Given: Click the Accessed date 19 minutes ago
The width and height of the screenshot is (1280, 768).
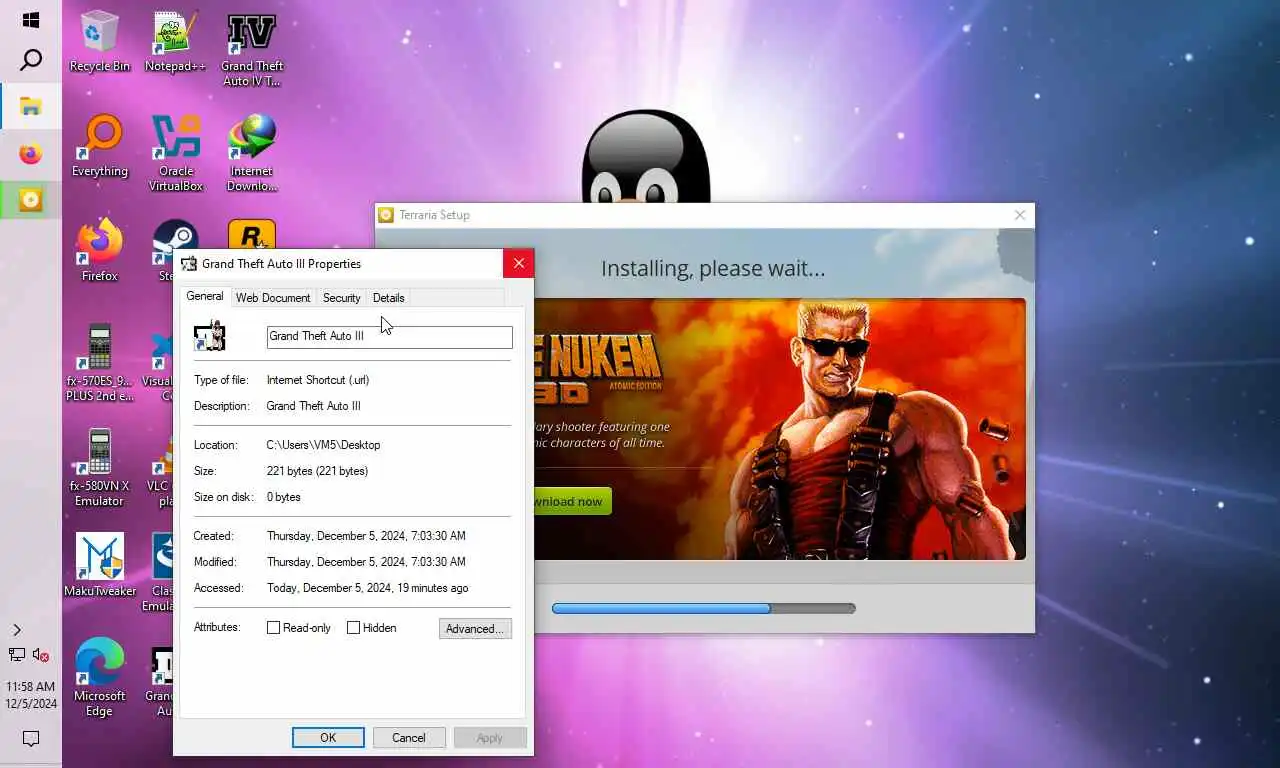Looking at the screenshot, I should tap(367, 588).
